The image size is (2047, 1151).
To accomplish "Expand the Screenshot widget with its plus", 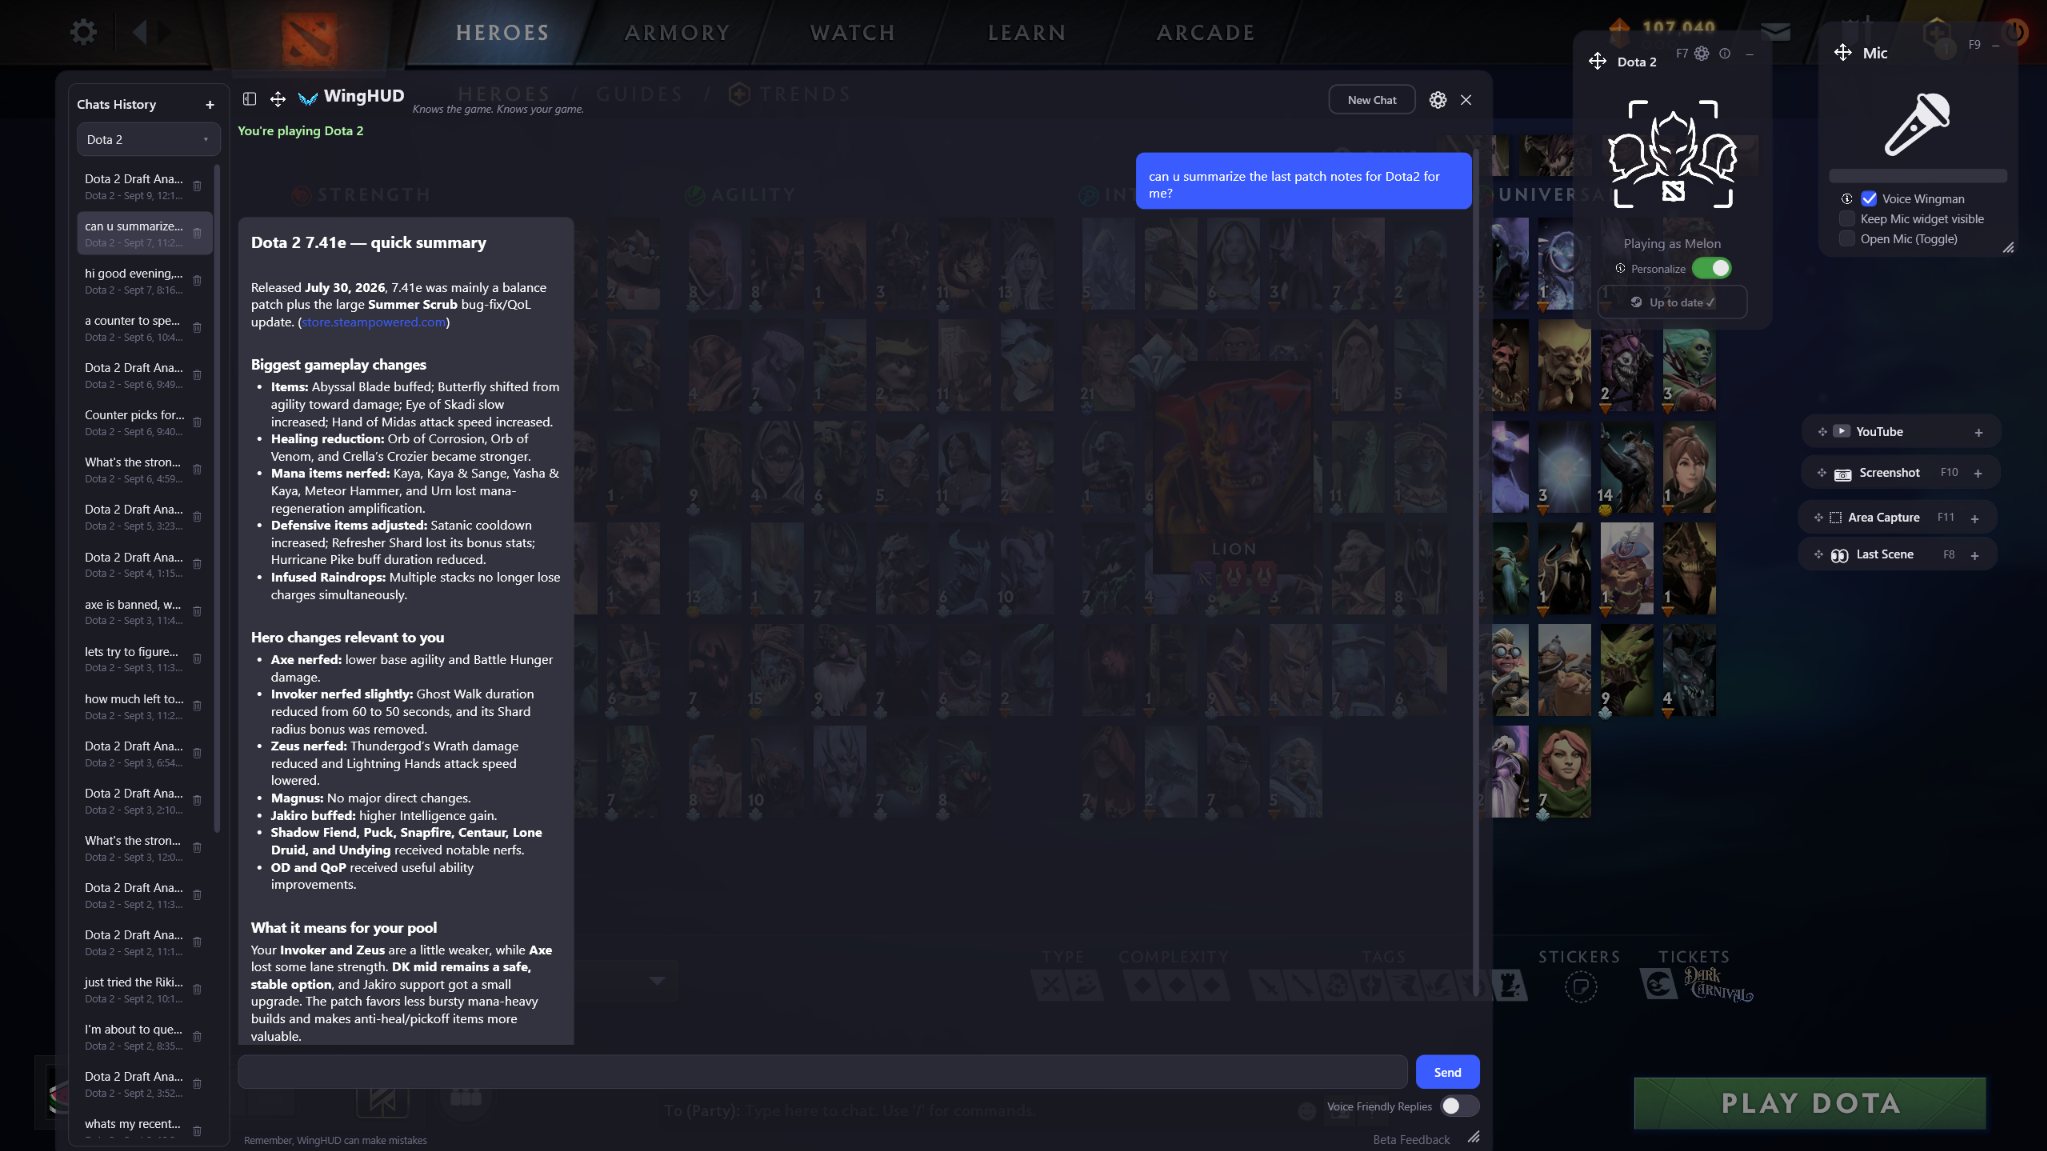I will click(x=1978, y=473).
